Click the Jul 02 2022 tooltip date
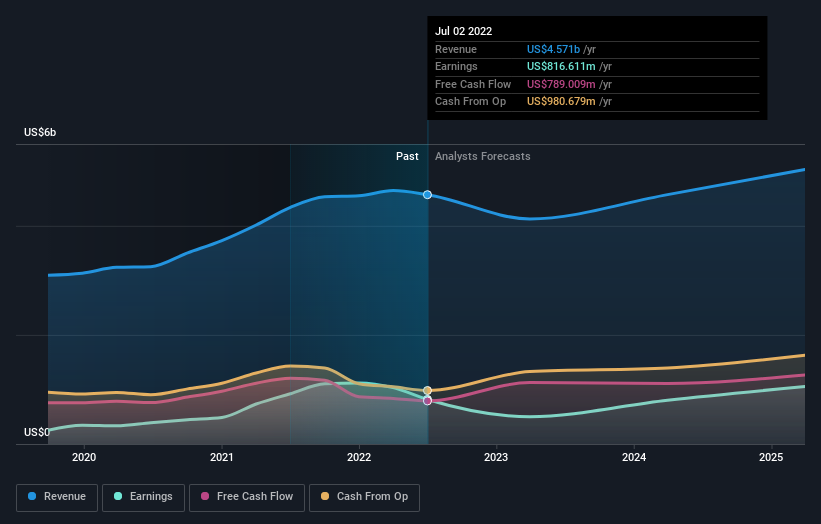 463,31
